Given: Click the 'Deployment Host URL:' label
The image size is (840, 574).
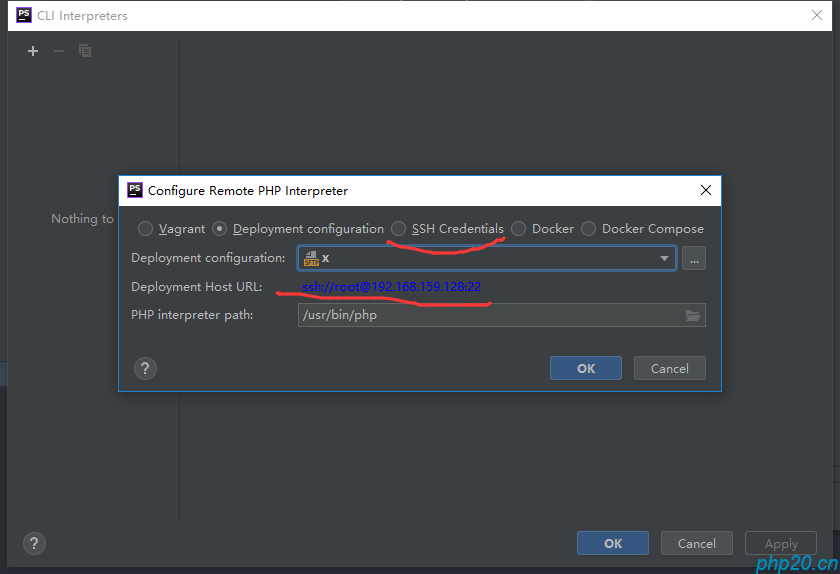Looking at the screenshot, I should click(197, 287).
